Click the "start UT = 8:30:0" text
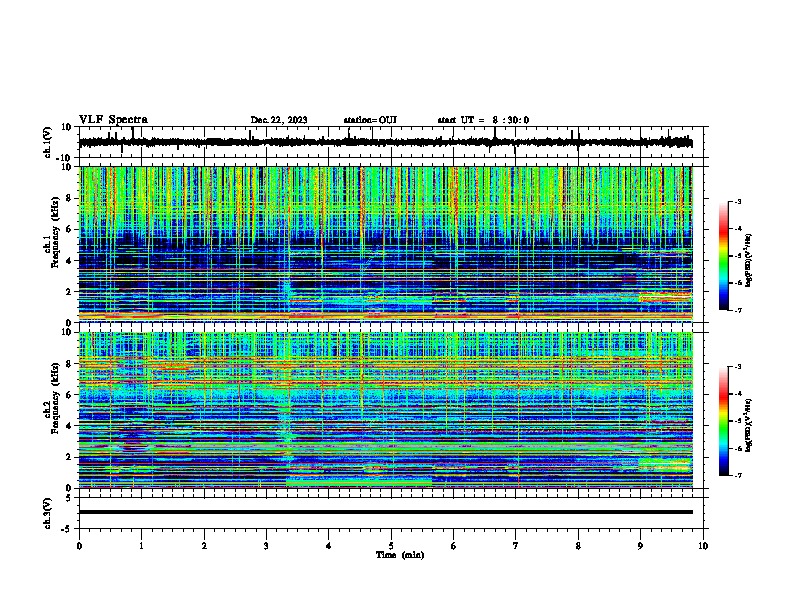 tap(483, 120)
